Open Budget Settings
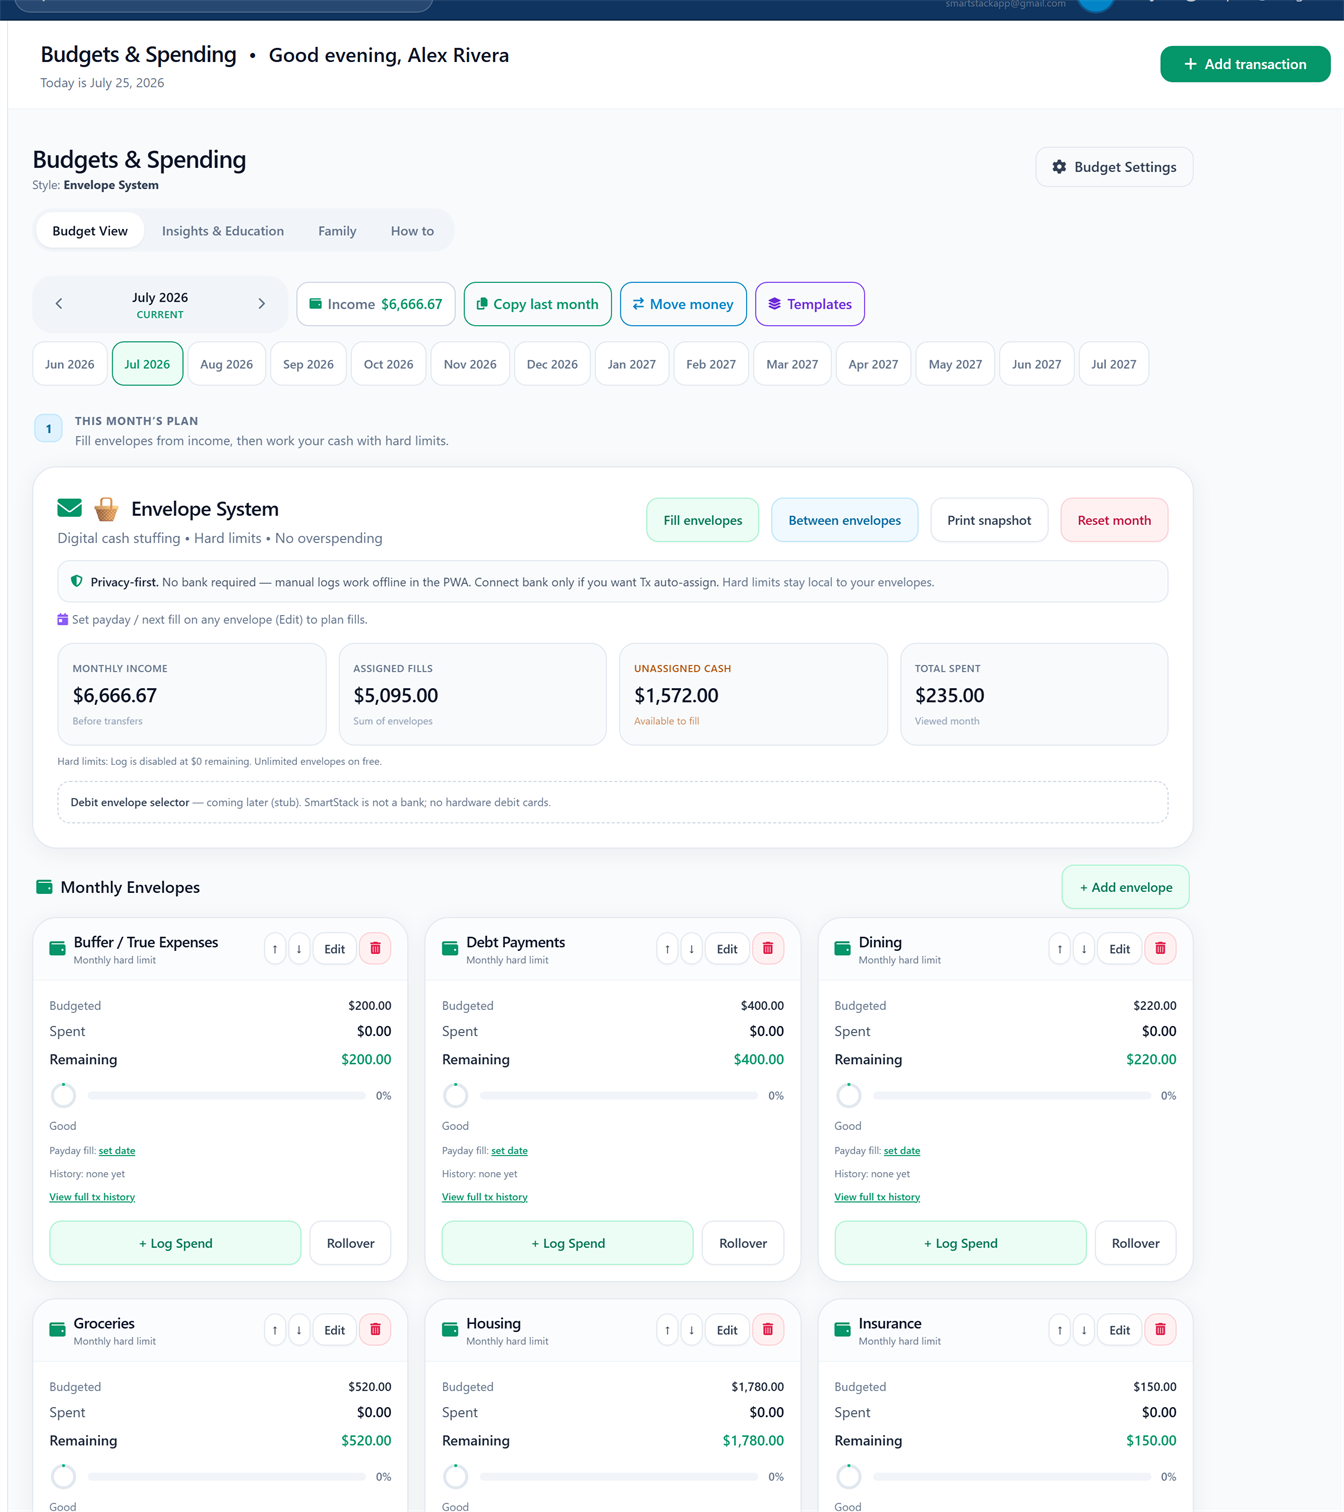The height and width of the screenshot is (1512, 1344). pyautogui.click(x=1114, y=167)
